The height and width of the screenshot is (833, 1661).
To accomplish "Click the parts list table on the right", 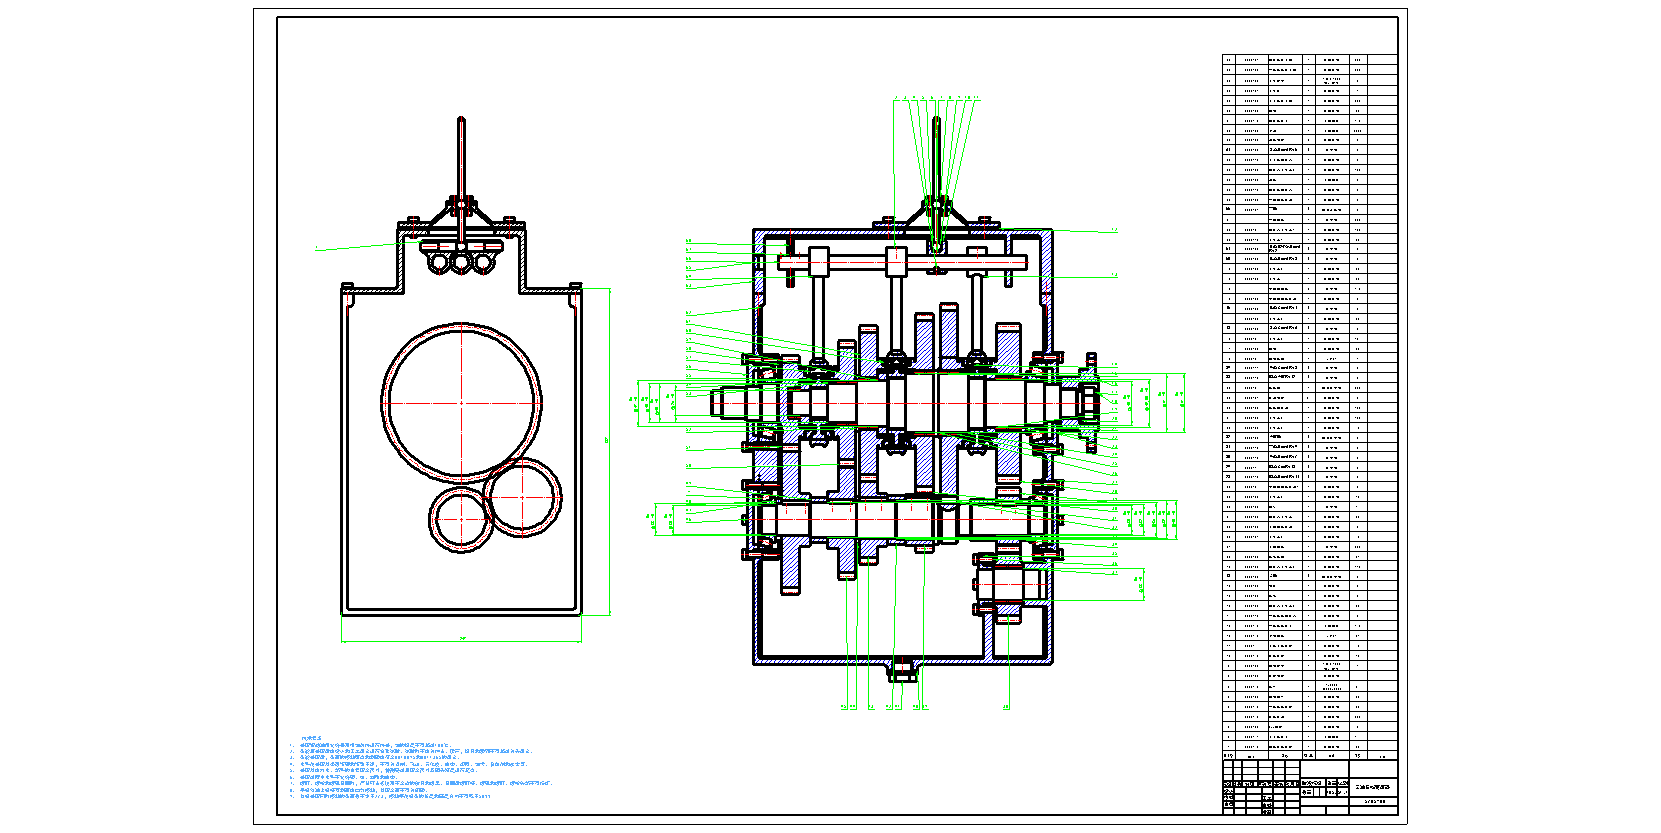I will click(x=1309, y=400).
